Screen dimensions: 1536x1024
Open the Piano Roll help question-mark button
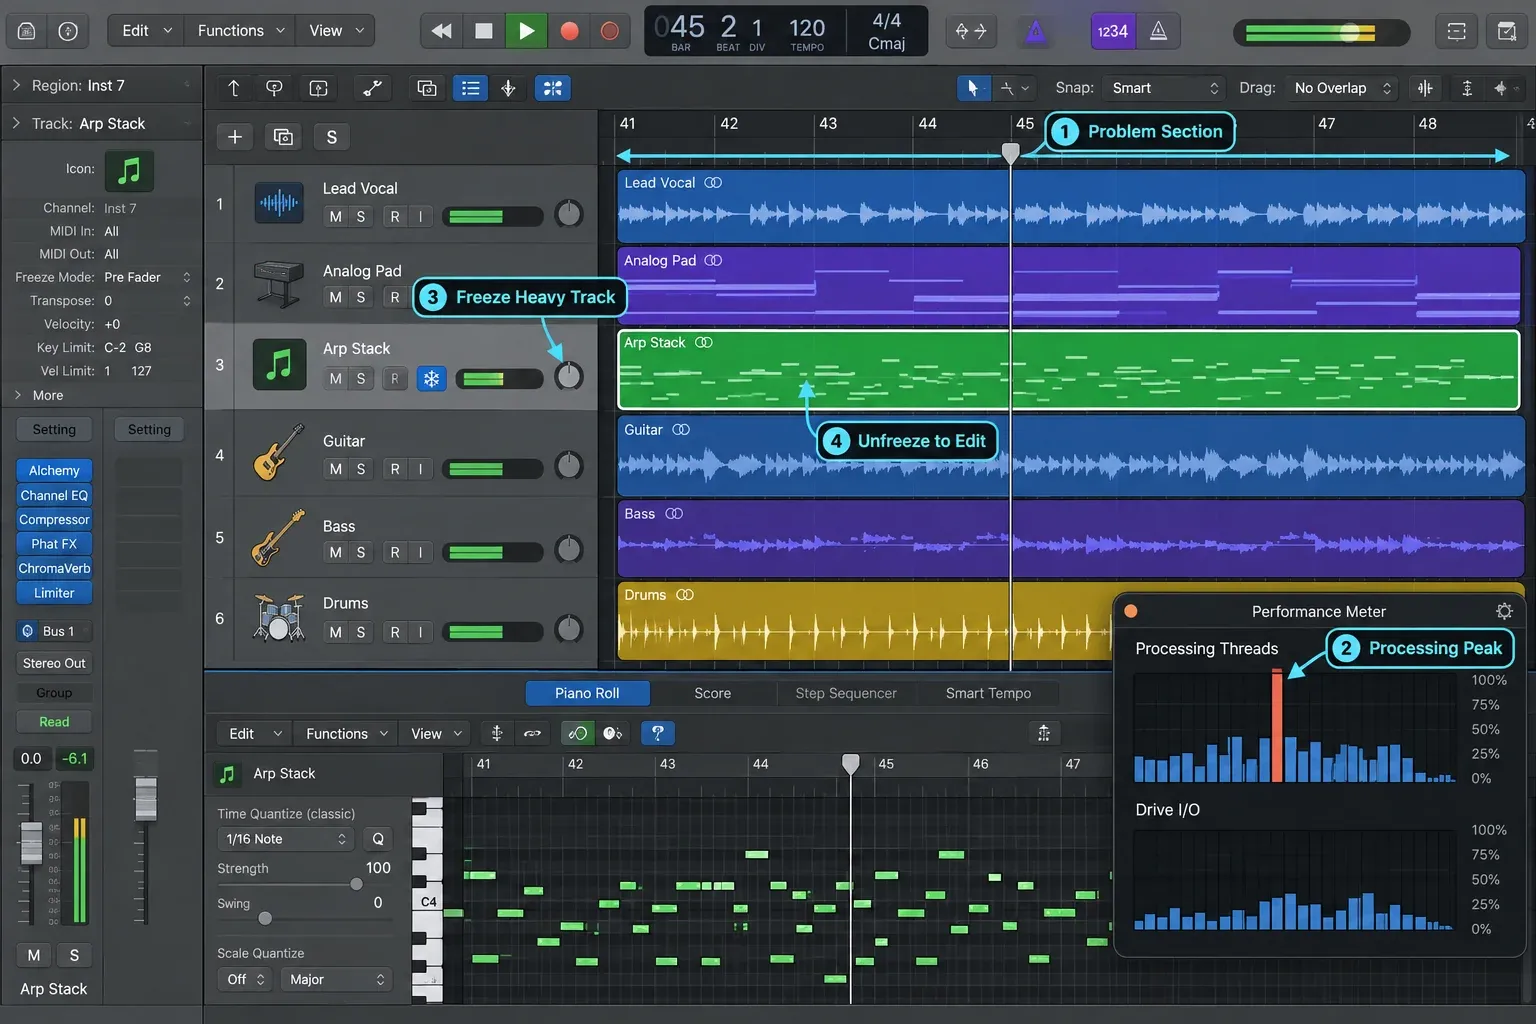(658, 733)
